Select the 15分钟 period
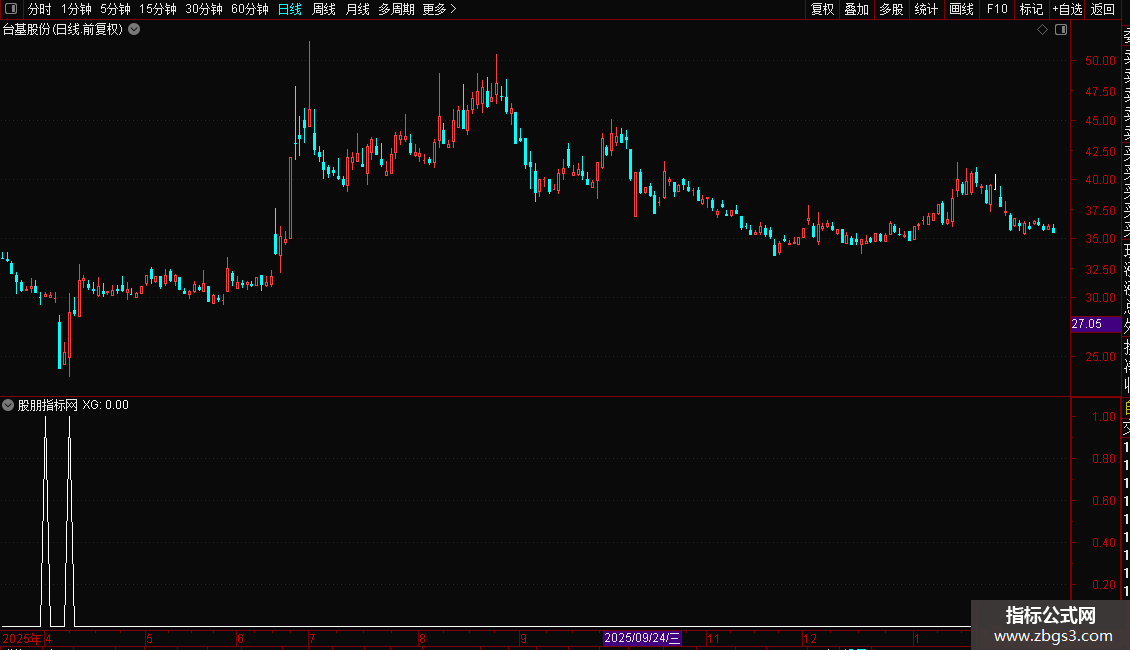The height and width of the screenshot is (650, 1130). 158,9
